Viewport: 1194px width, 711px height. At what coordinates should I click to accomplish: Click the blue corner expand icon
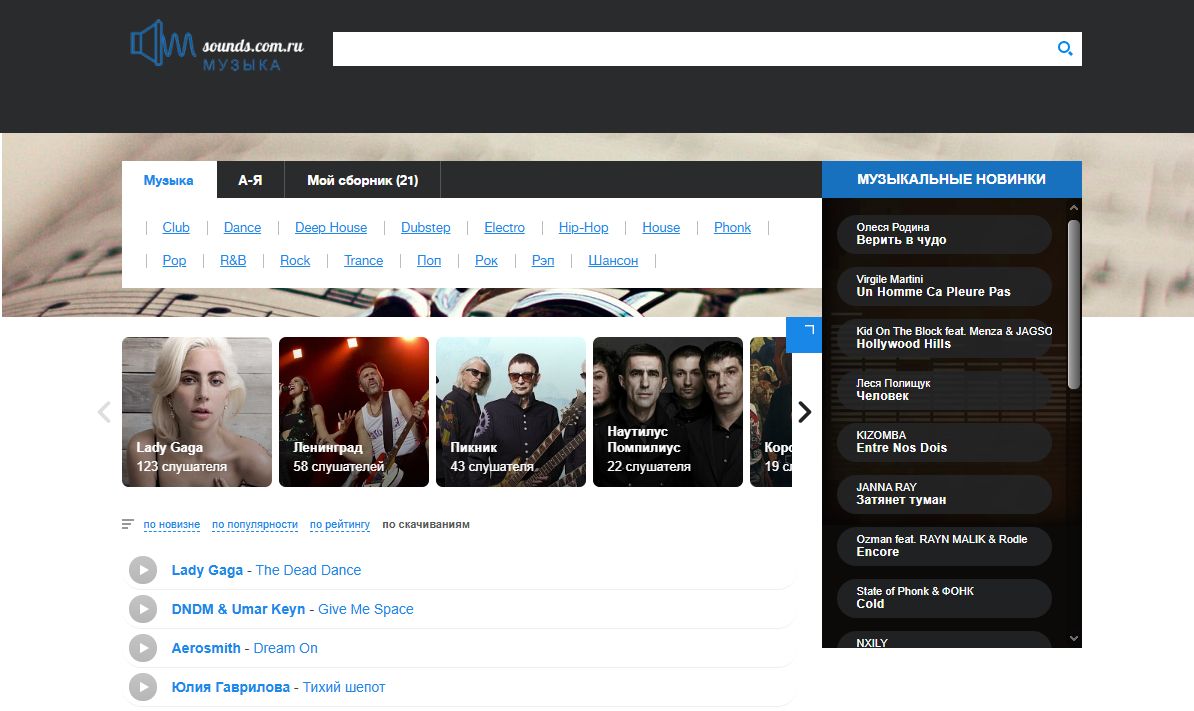(805, 334)
